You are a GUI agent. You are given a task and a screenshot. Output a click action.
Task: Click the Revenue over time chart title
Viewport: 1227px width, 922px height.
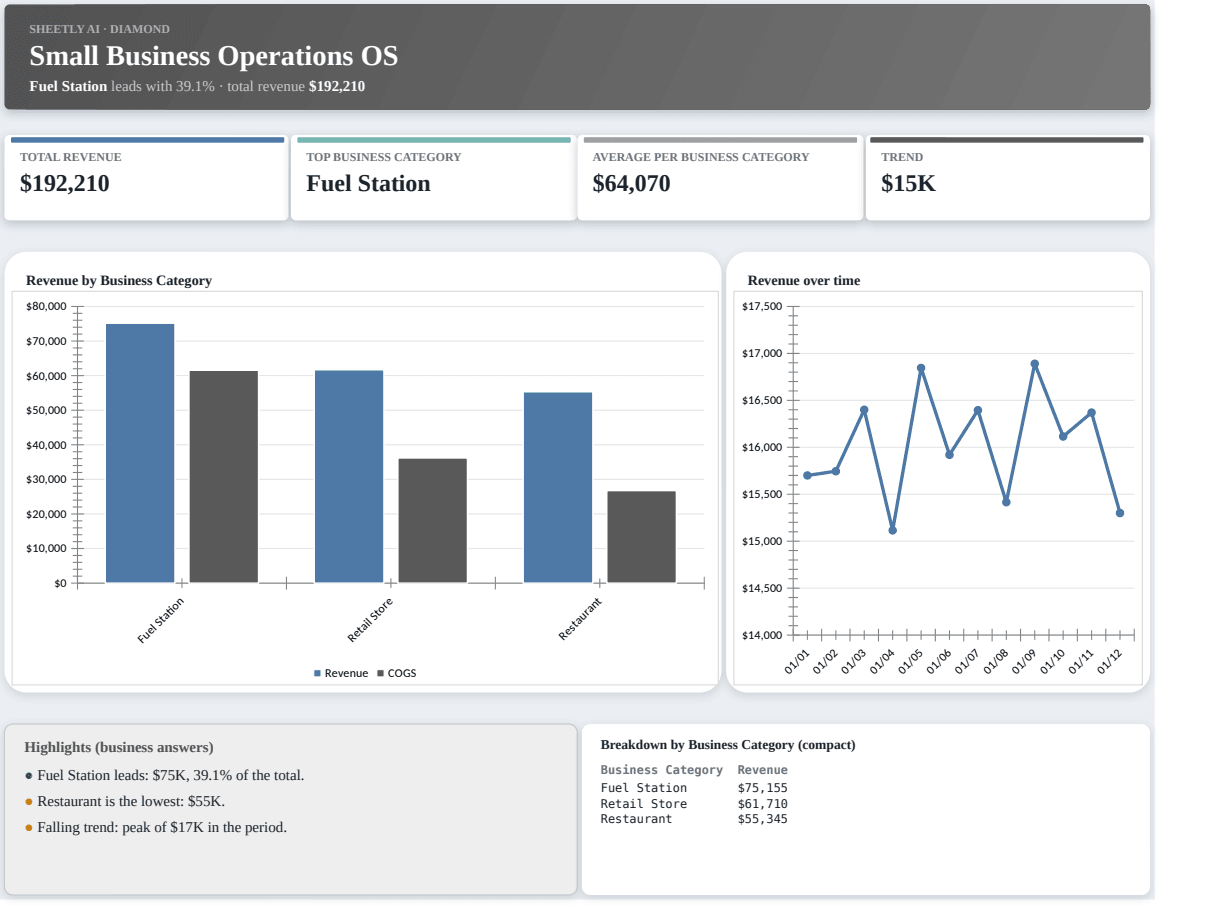click(x=804, y=281)
